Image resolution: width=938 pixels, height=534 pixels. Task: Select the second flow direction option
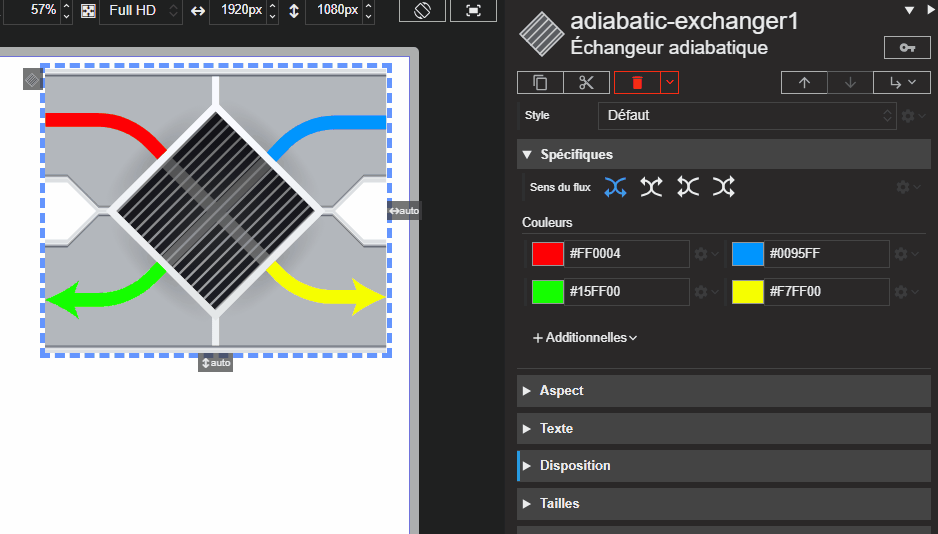pyautogui.click(x=651, y=187)
